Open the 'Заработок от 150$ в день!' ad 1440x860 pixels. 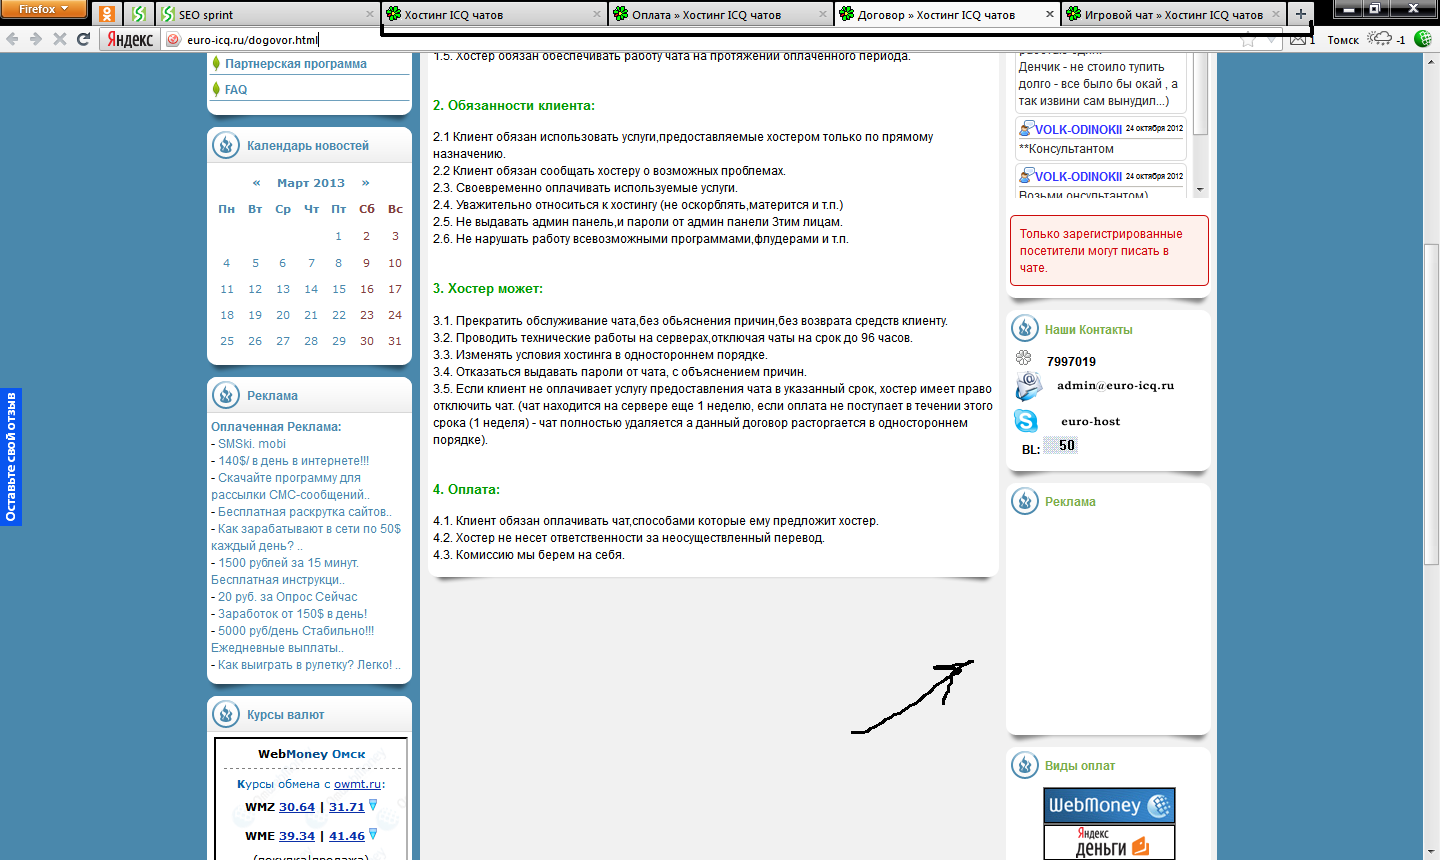click(292, 613)
